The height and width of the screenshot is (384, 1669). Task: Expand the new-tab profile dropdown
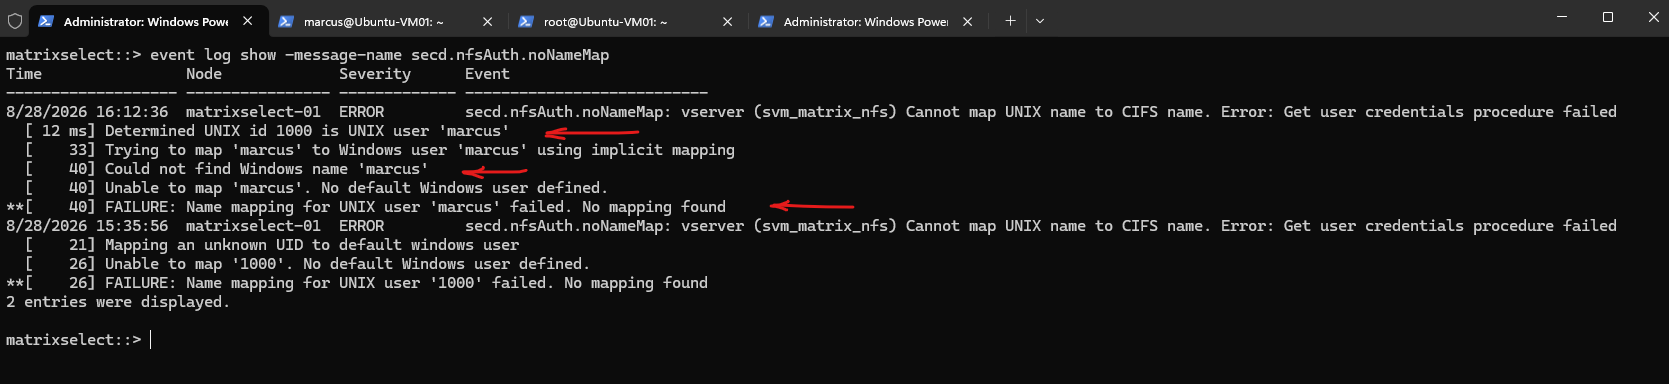tap(1040, 21)
